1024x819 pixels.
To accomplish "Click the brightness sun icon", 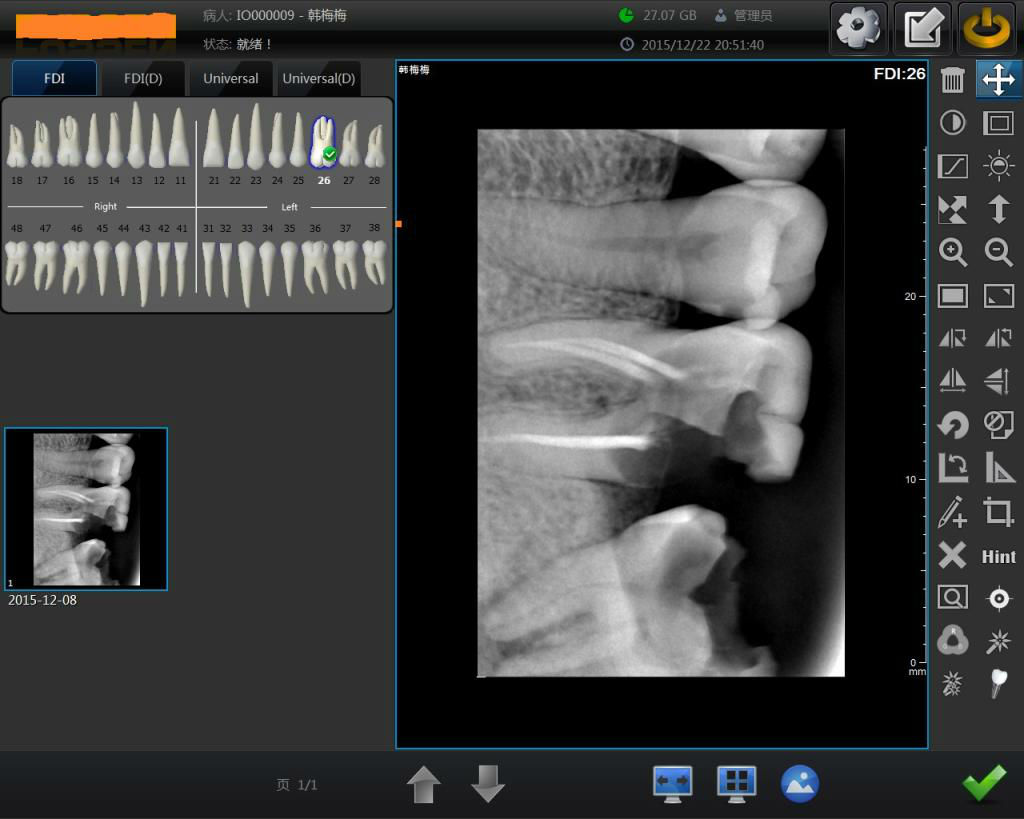I will pyautogui.click(x=998, y=166).
